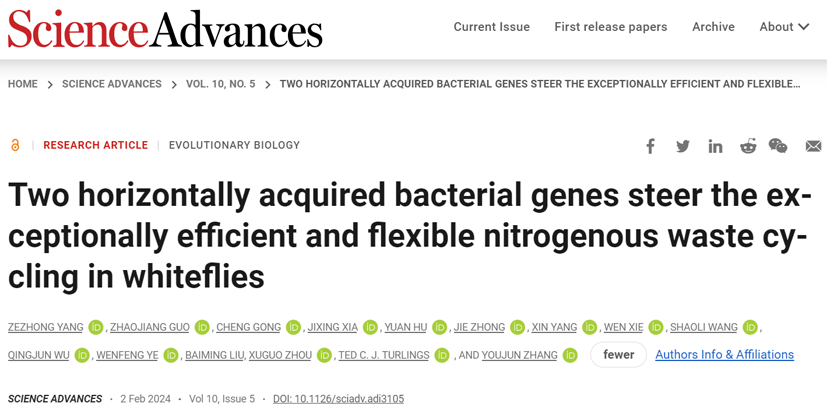Share article via WeChat
Viewport: 827px width, 410px height.
pos(778,146)
